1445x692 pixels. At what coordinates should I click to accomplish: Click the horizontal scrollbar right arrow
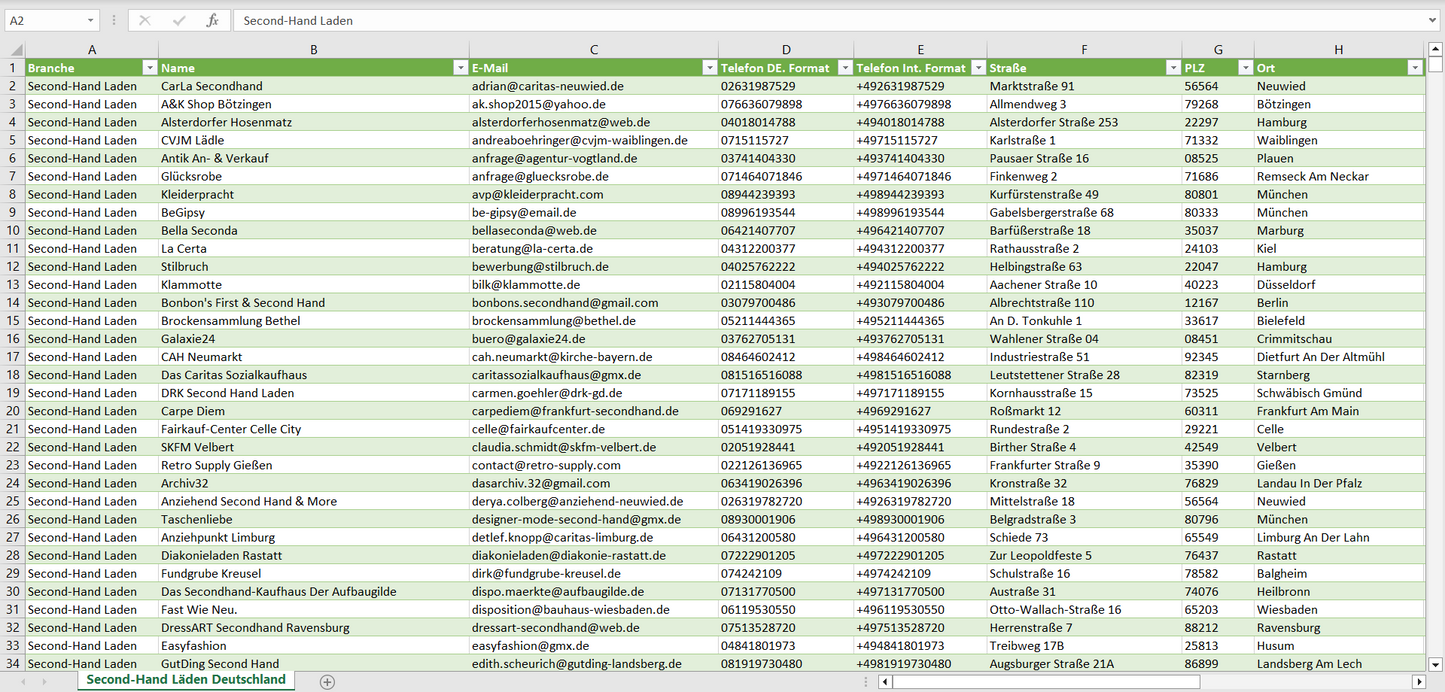(1418, 682)
